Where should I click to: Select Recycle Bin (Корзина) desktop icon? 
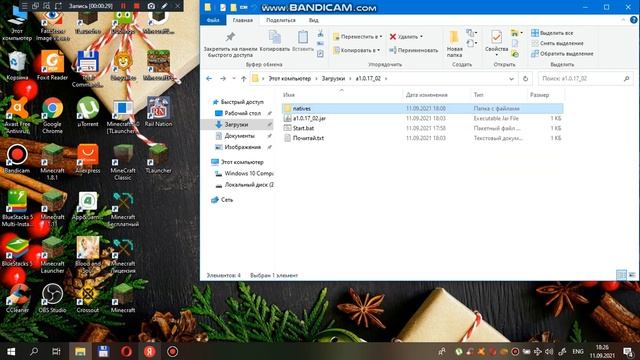click(x=17, y=65)
